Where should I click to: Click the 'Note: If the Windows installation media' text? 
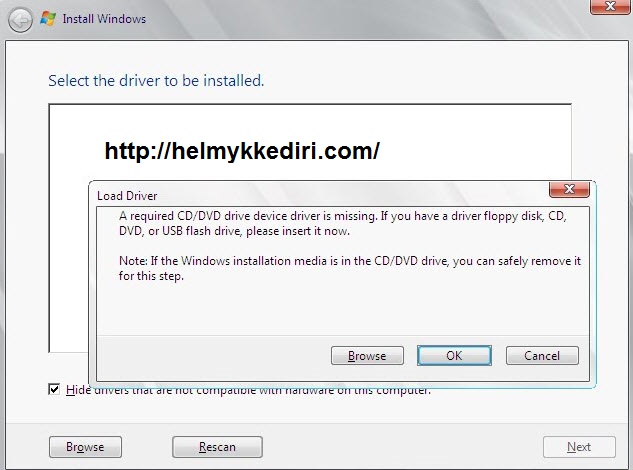tap(350, 268)
